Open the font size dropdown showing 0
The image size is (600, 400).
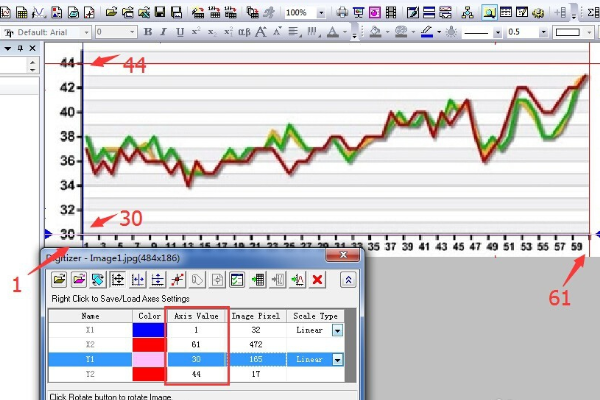pos(132,32)
